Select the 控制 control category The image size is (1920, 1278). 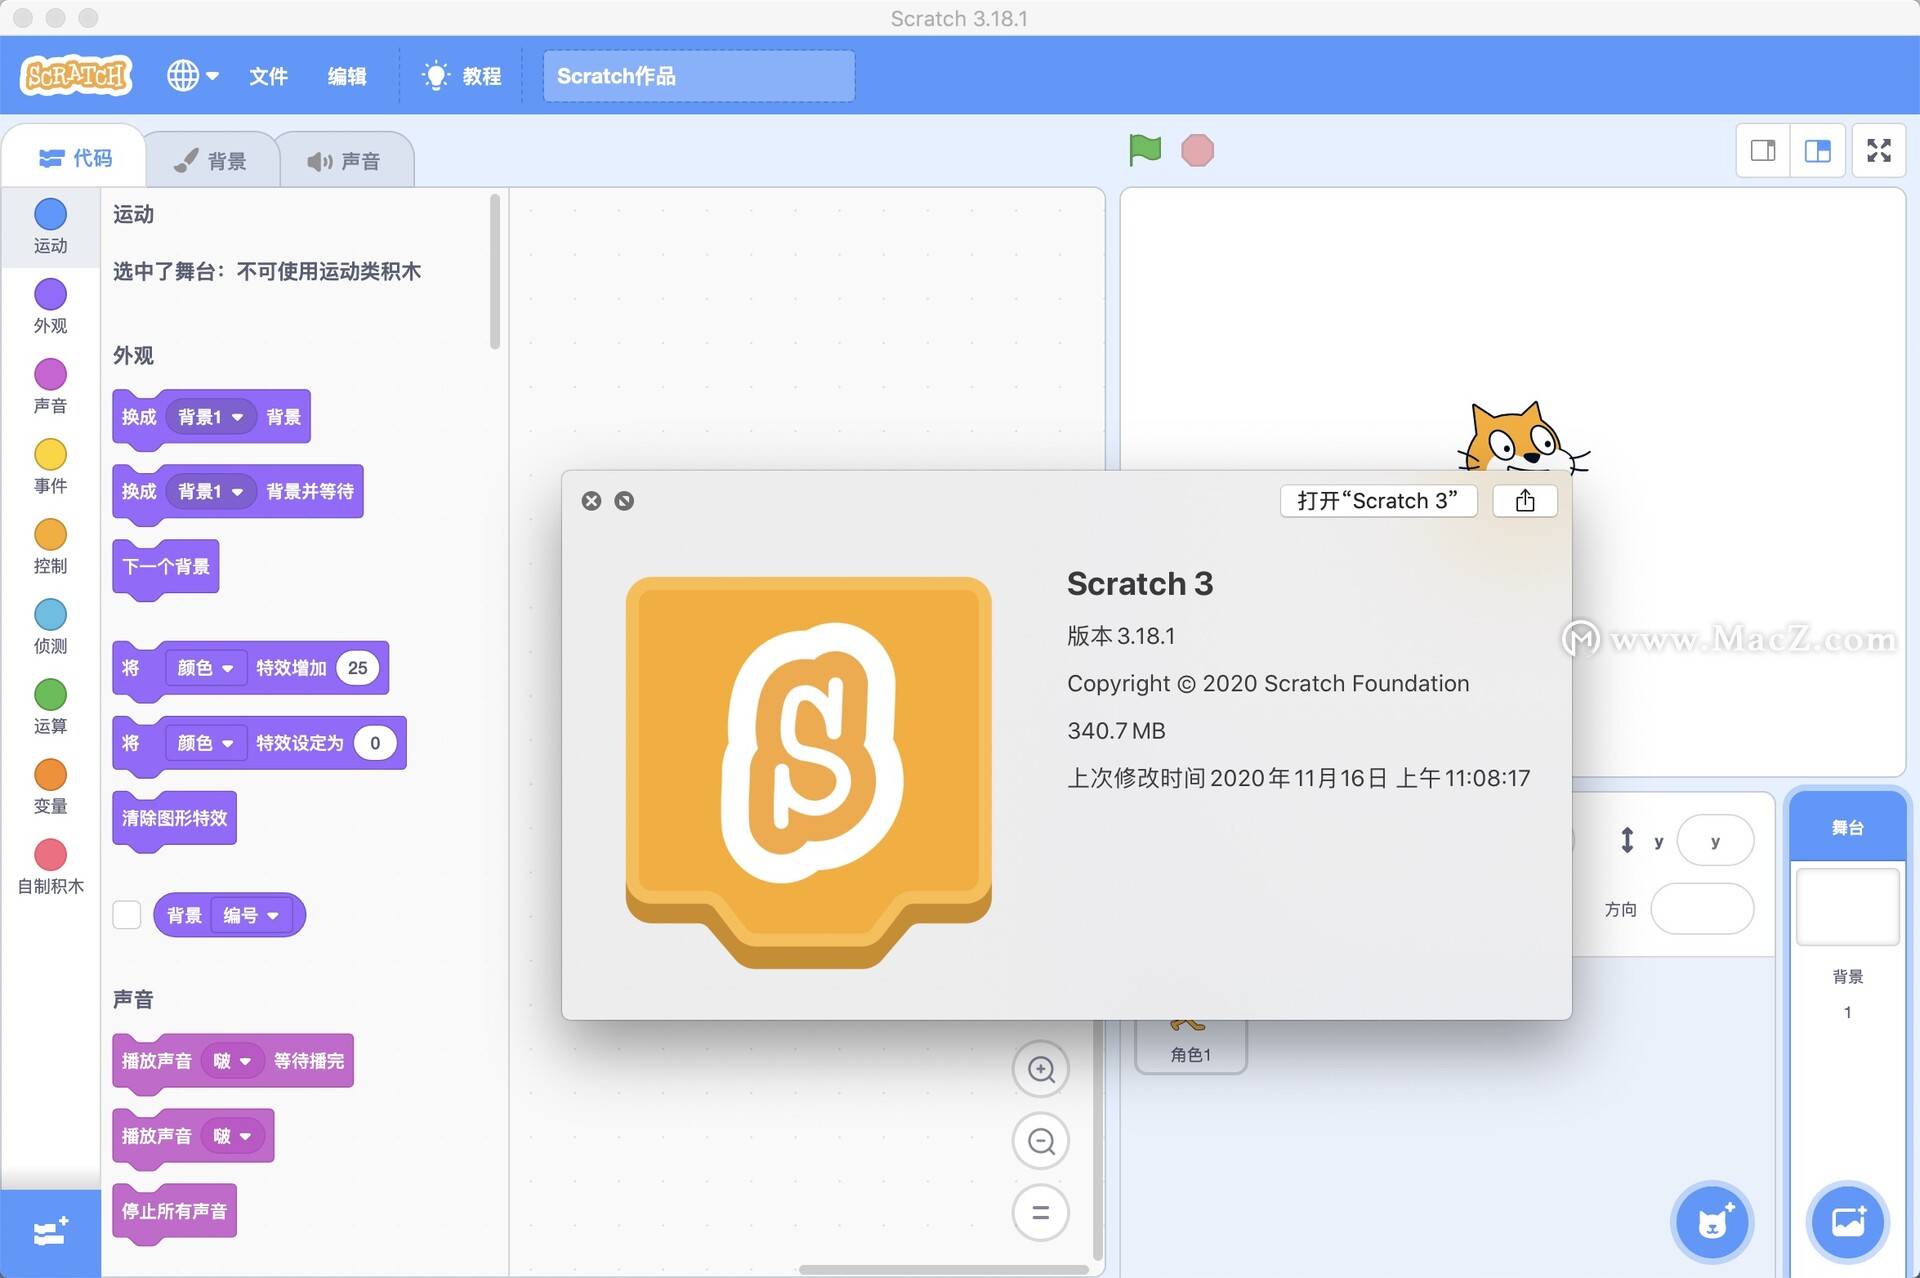(50, 547)
